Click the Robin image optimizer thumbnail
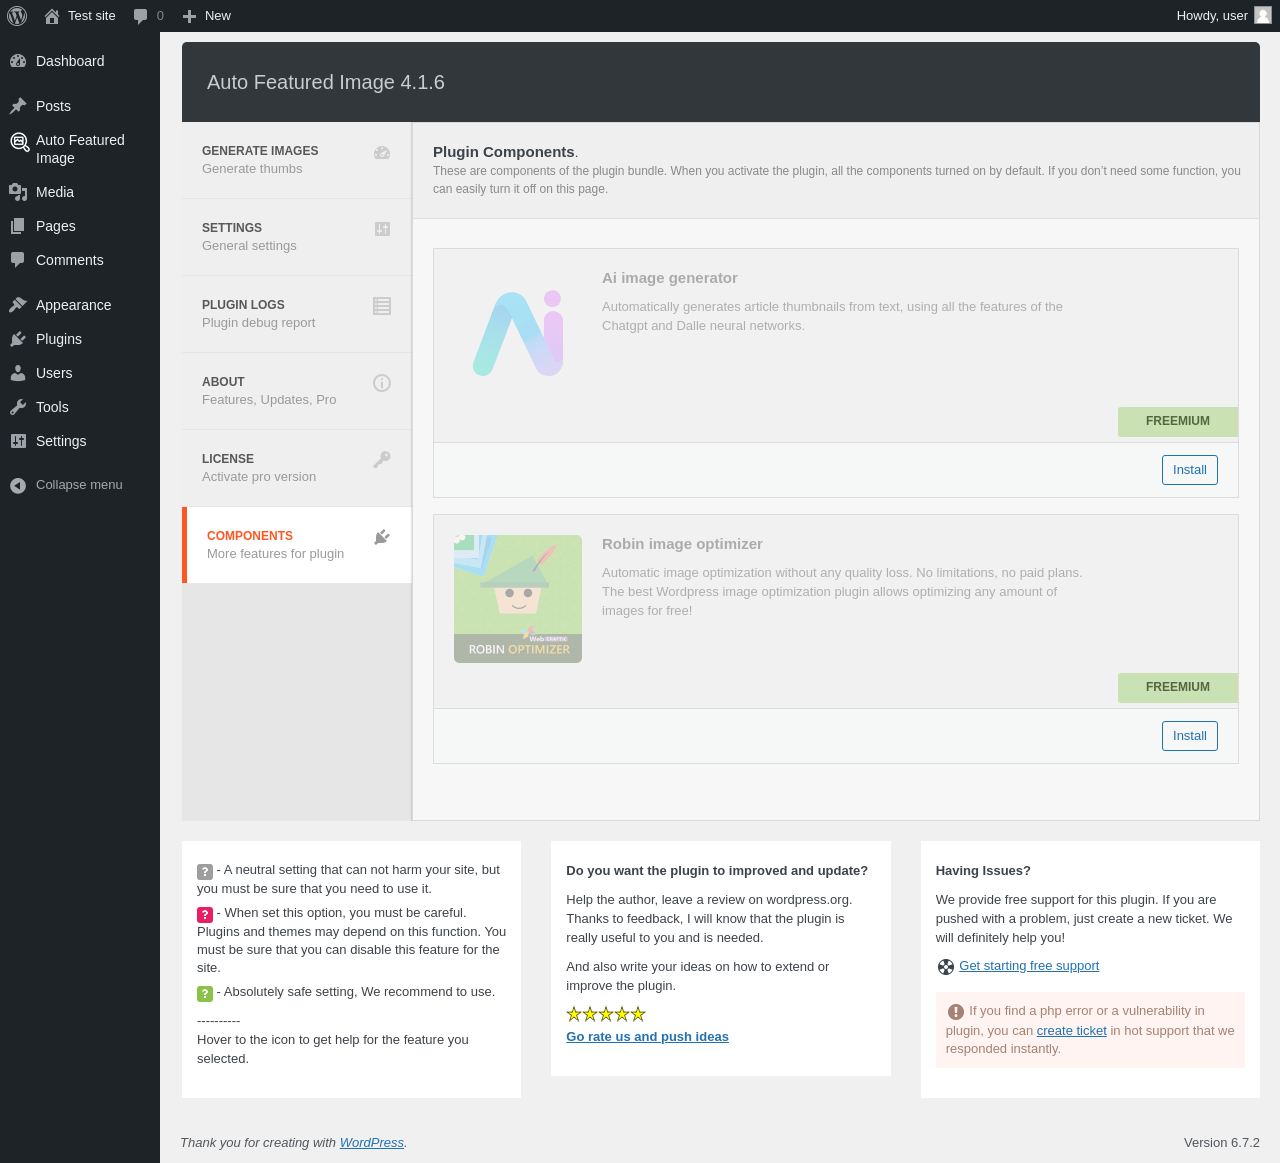 click(x=518, y=599)
